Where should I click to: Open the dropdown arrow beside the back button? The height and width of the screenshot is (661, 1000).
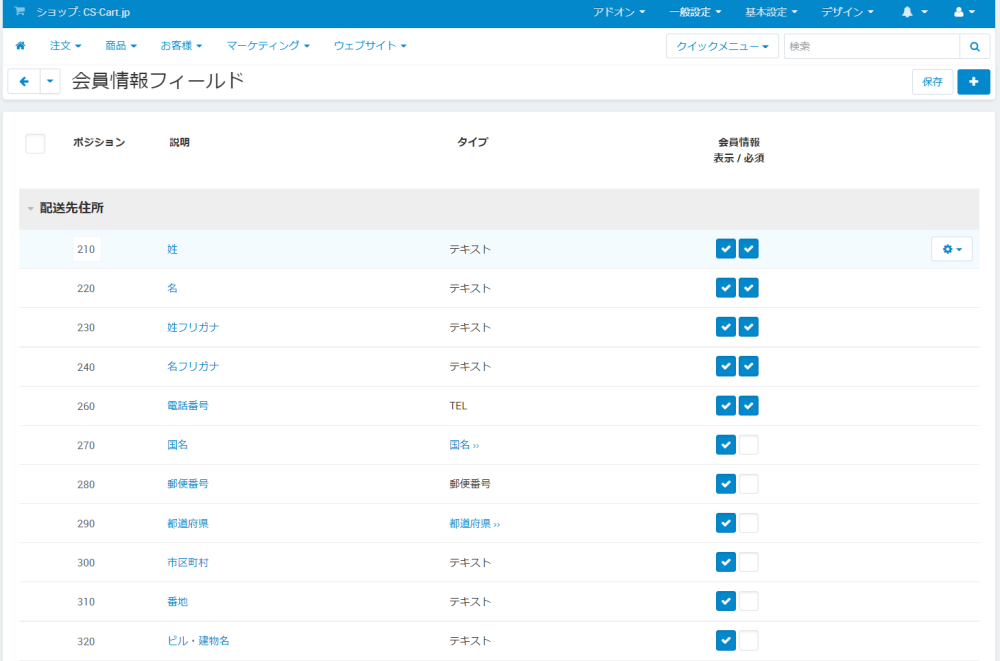pos(50,82)
